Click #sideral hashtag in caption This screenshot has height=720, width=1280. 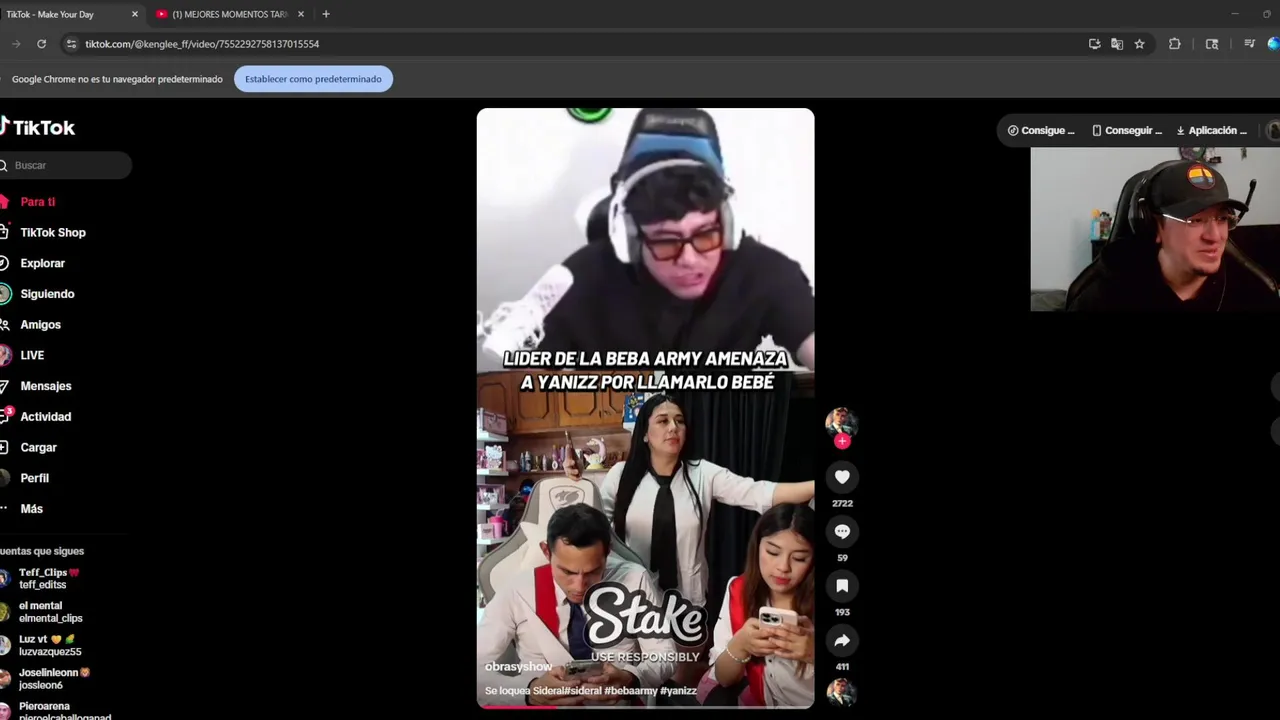[x=582, y=691]
